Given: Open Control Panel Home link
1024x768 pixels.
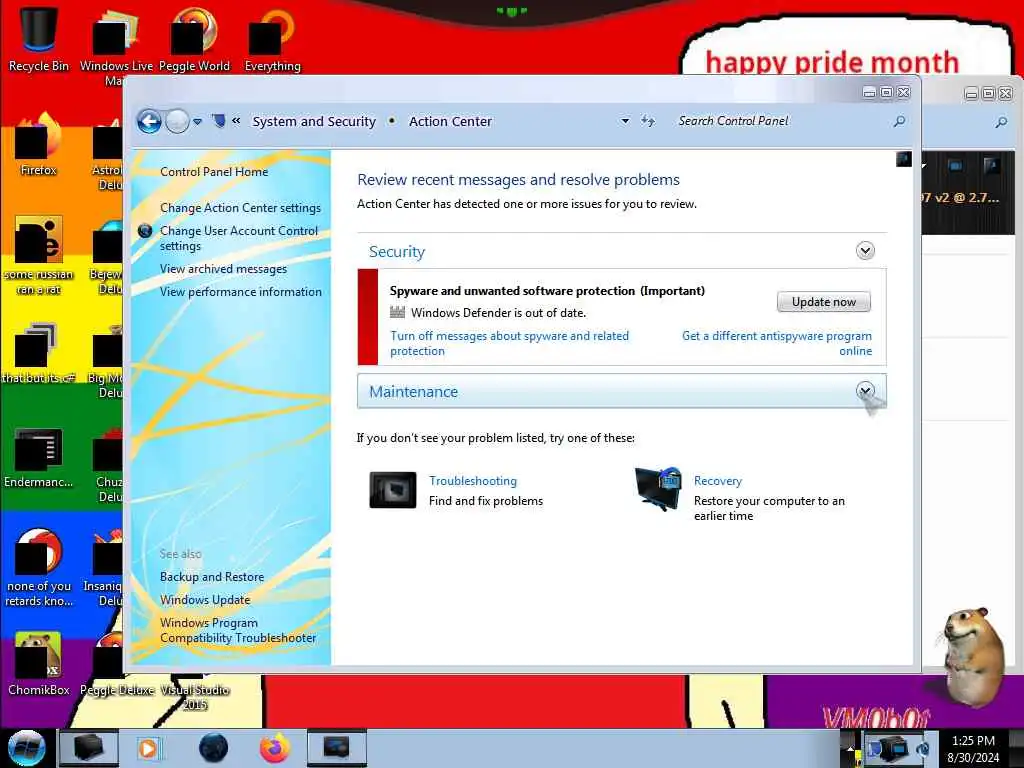Looking at the screenshot, I should pyautogui.click(x=214, y=172).
